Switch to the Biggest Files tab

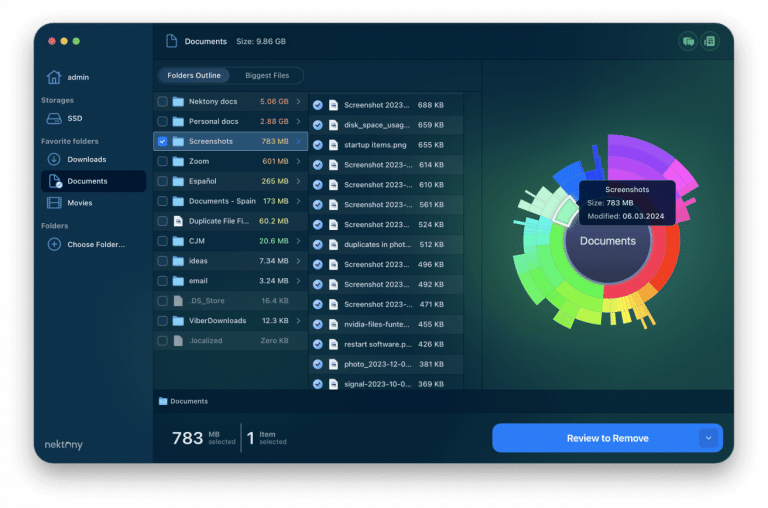tap(266, 76)
